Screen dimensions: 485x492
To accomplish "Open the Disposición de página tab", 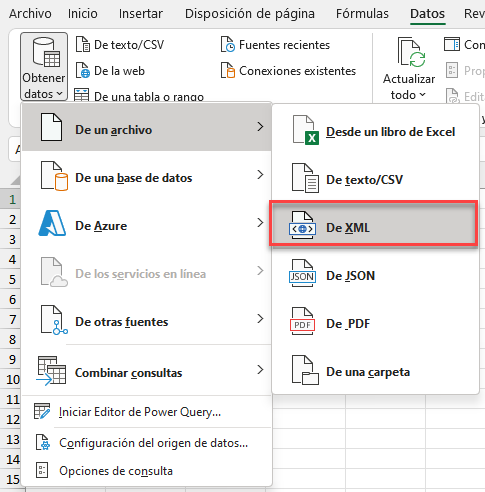I will click(250, 14).
